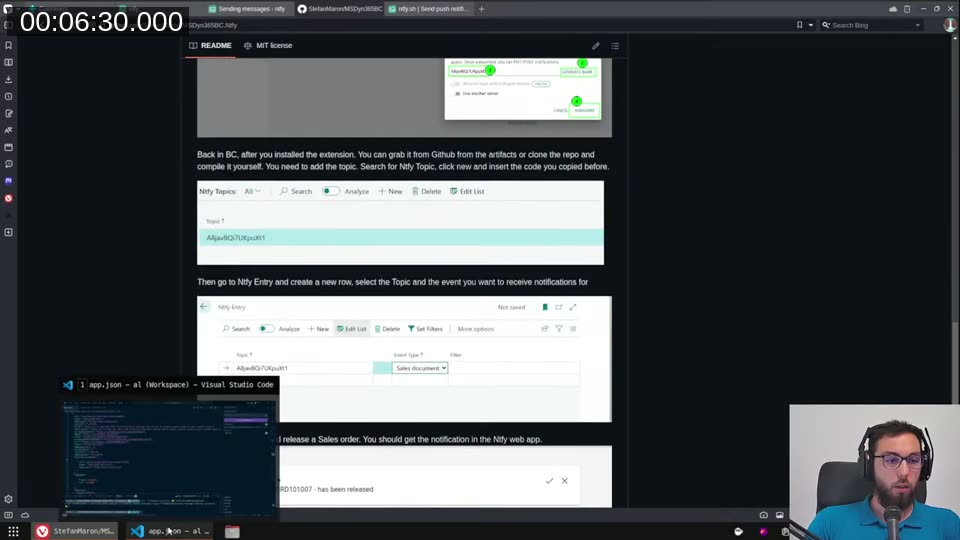Open the page capture camera tool

[763, 515]
